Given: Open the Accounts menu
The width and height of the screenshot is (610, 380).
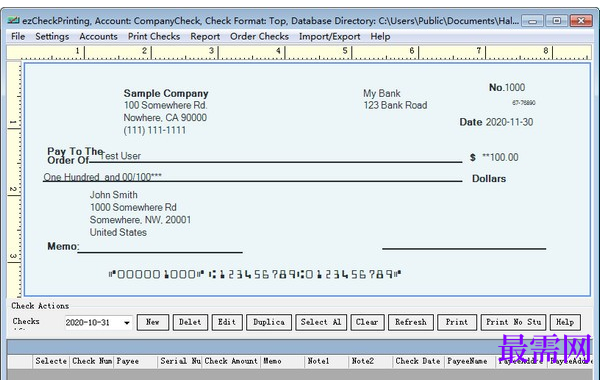Looking at the screenshot, I should point(98,37).
